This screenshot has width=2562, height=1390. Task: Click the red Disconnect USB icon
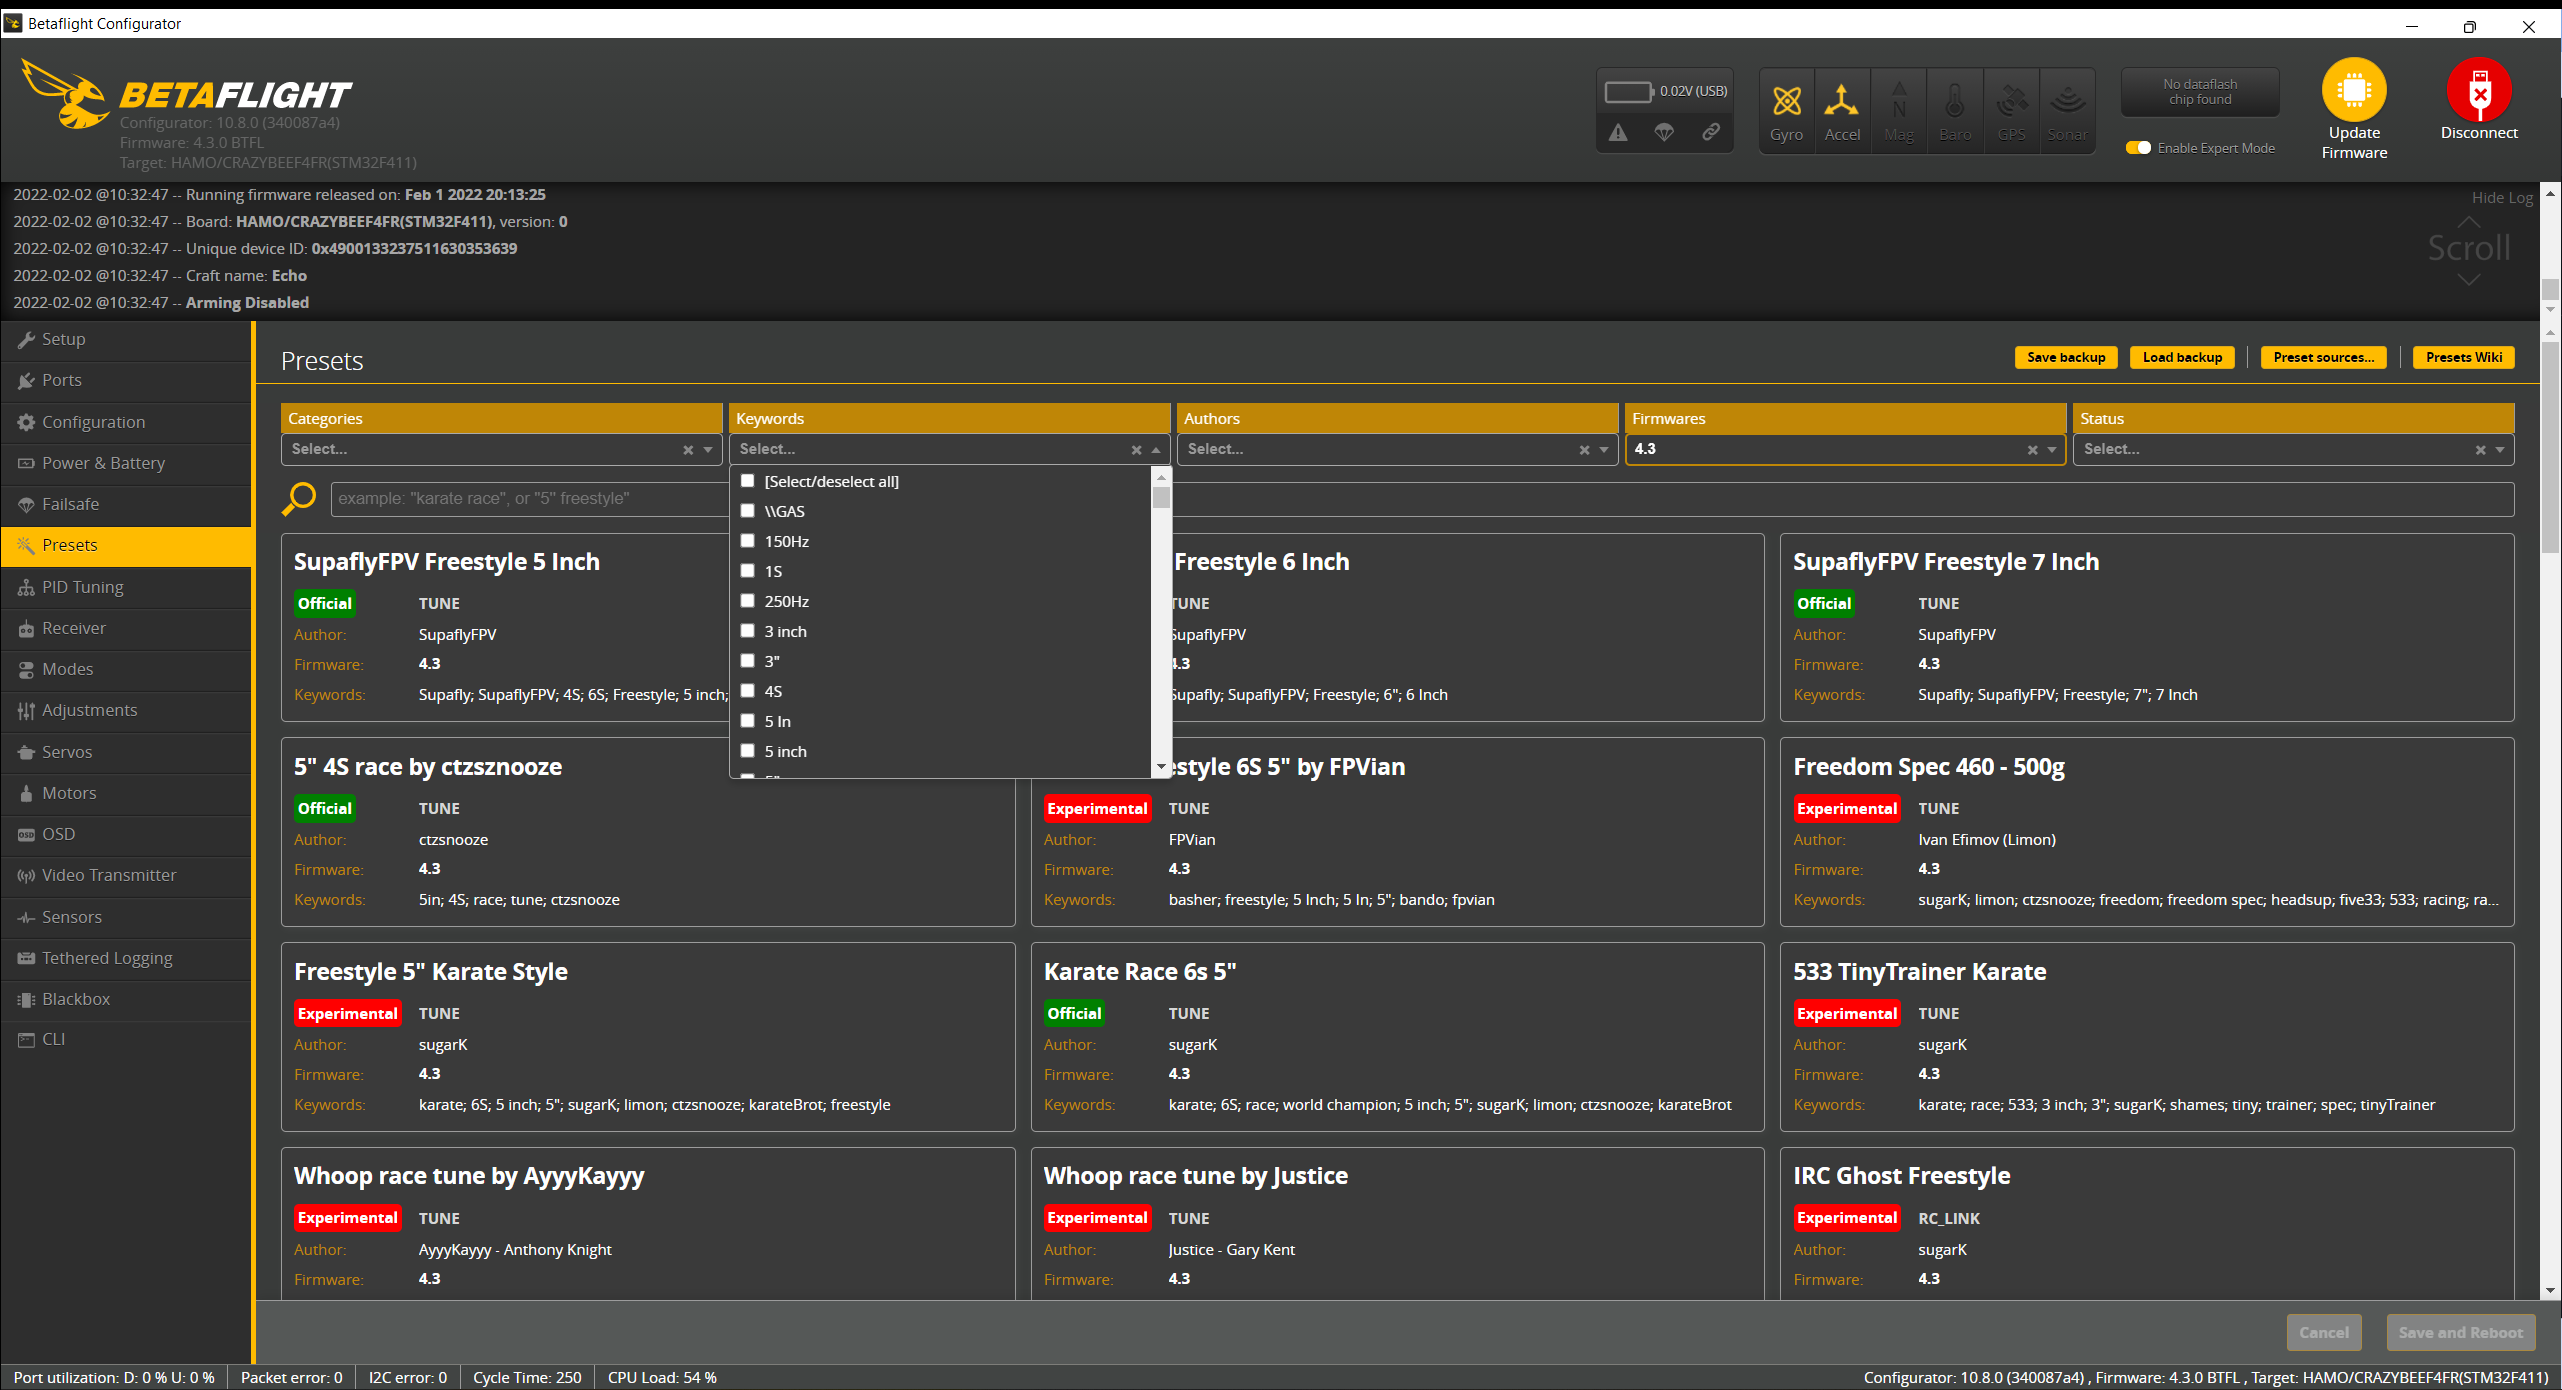(2478, 91)
